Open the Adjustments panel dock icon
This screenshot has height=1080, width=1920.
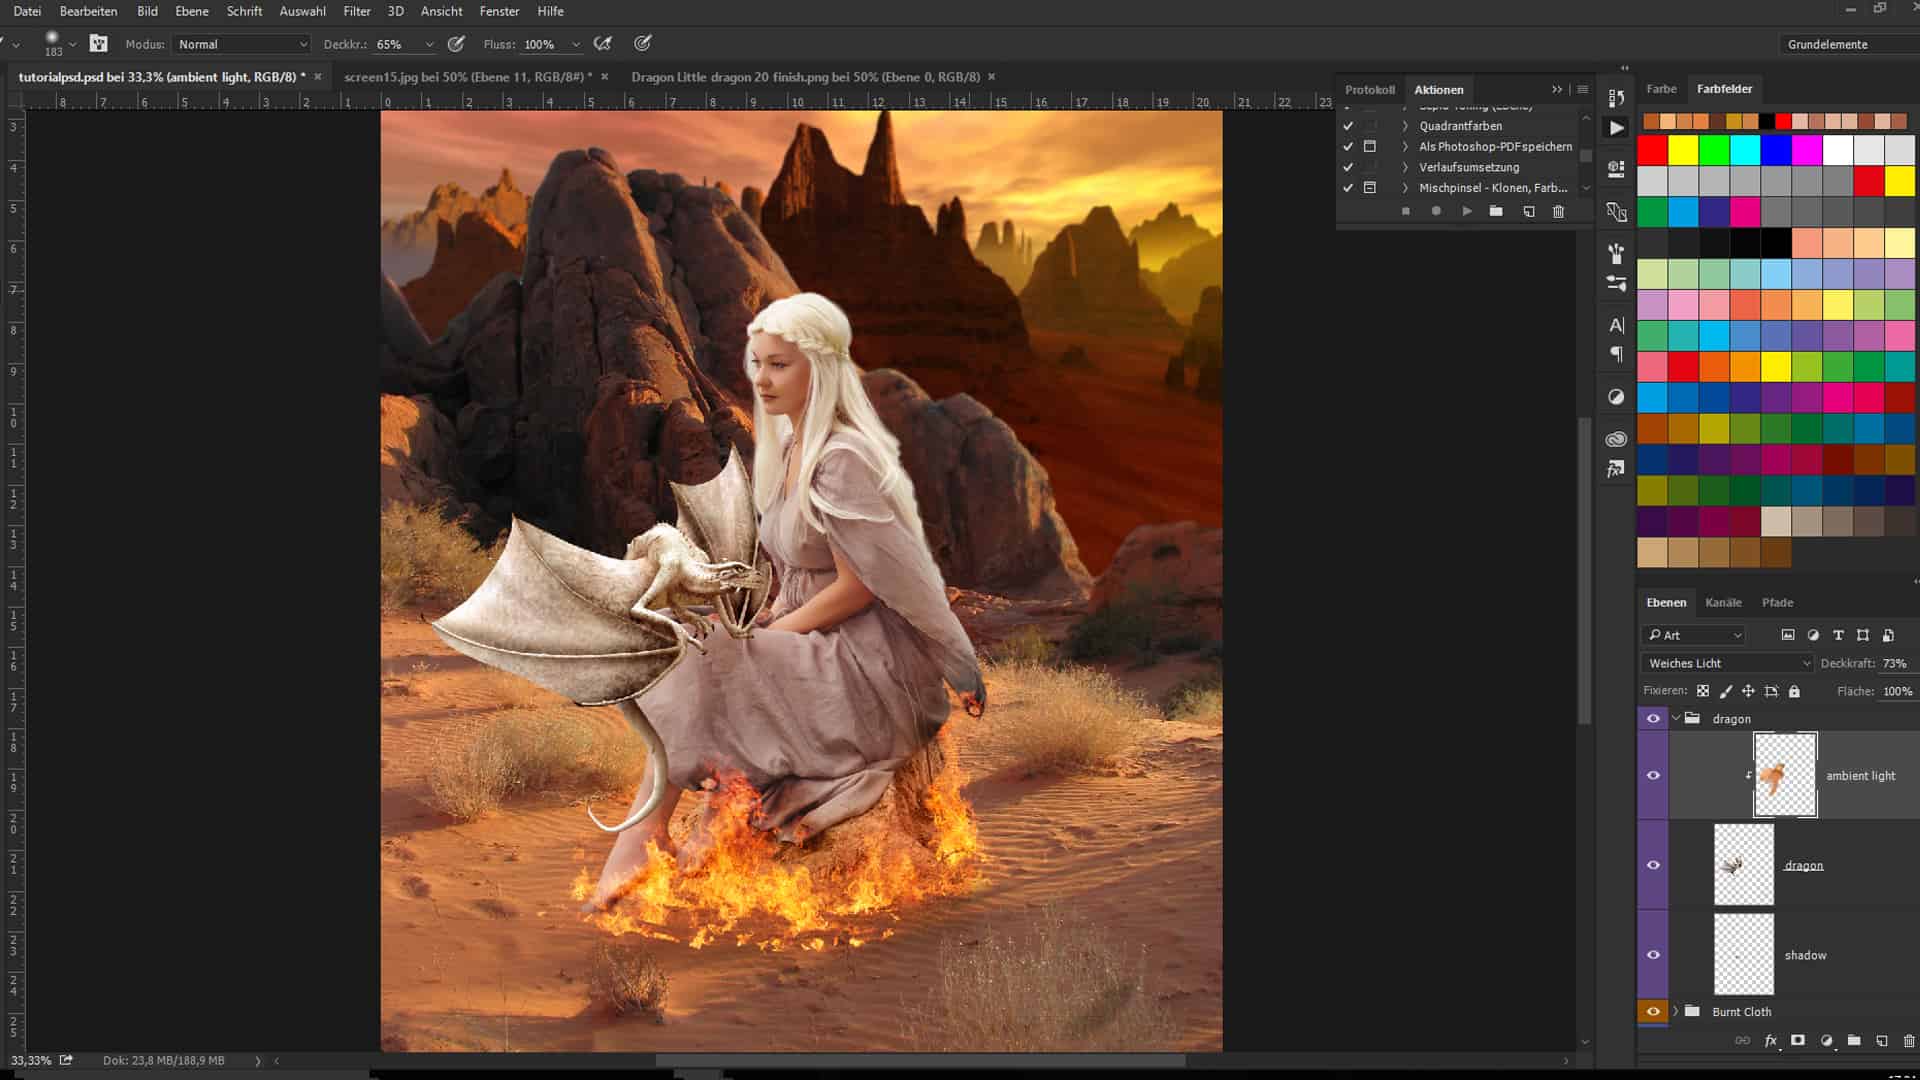(1616, 397)
